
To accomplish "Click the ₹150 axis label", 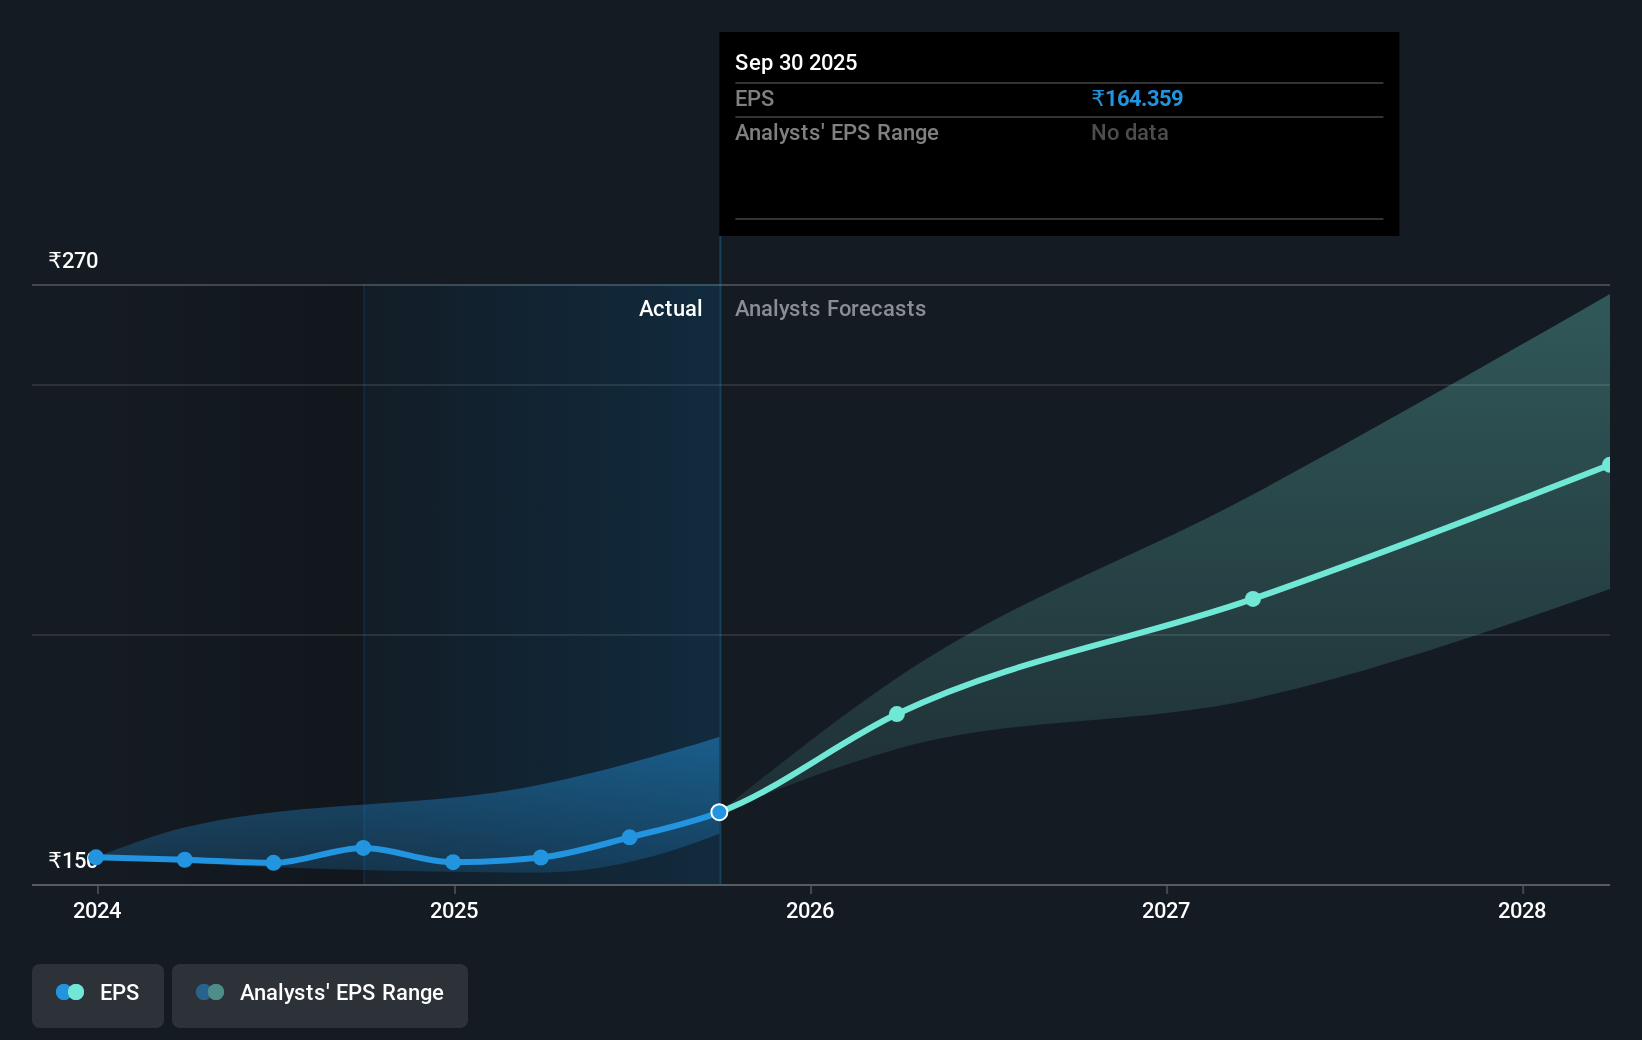I will pos(73,859).
